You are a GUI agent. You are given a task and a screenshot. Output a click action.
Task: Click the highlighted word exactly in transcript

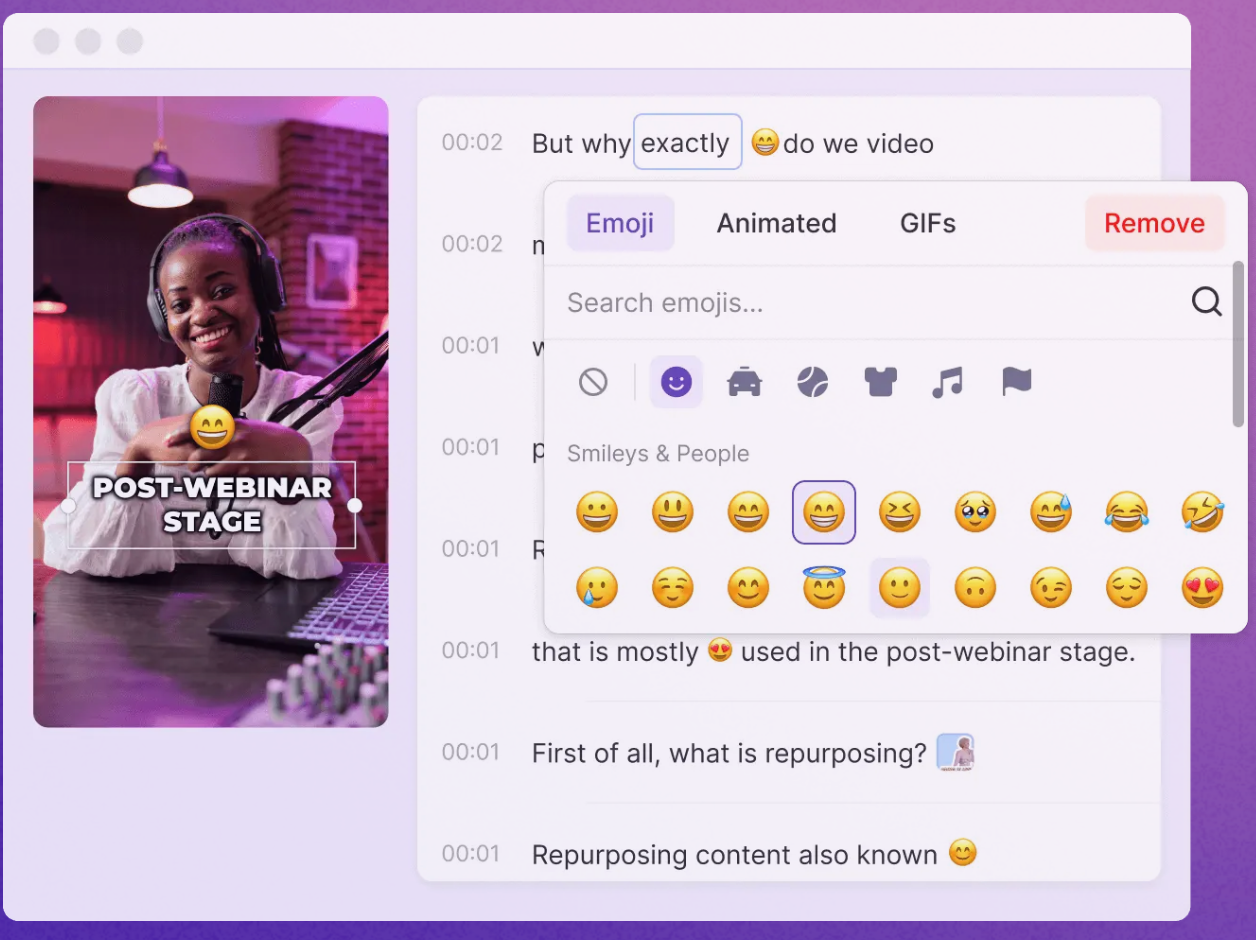(x=687, y=142)
